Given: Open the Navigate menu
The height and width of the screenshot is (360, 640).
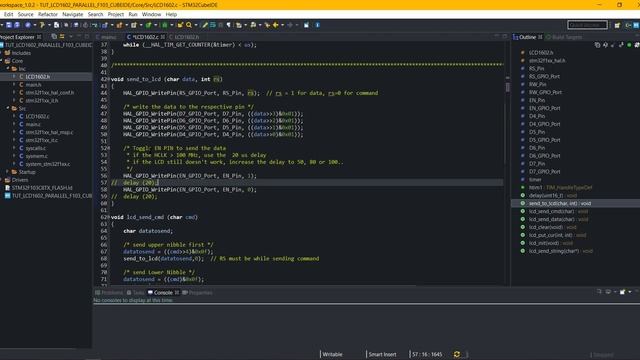Looking at the screenshot, I should [x=73, y=14].
